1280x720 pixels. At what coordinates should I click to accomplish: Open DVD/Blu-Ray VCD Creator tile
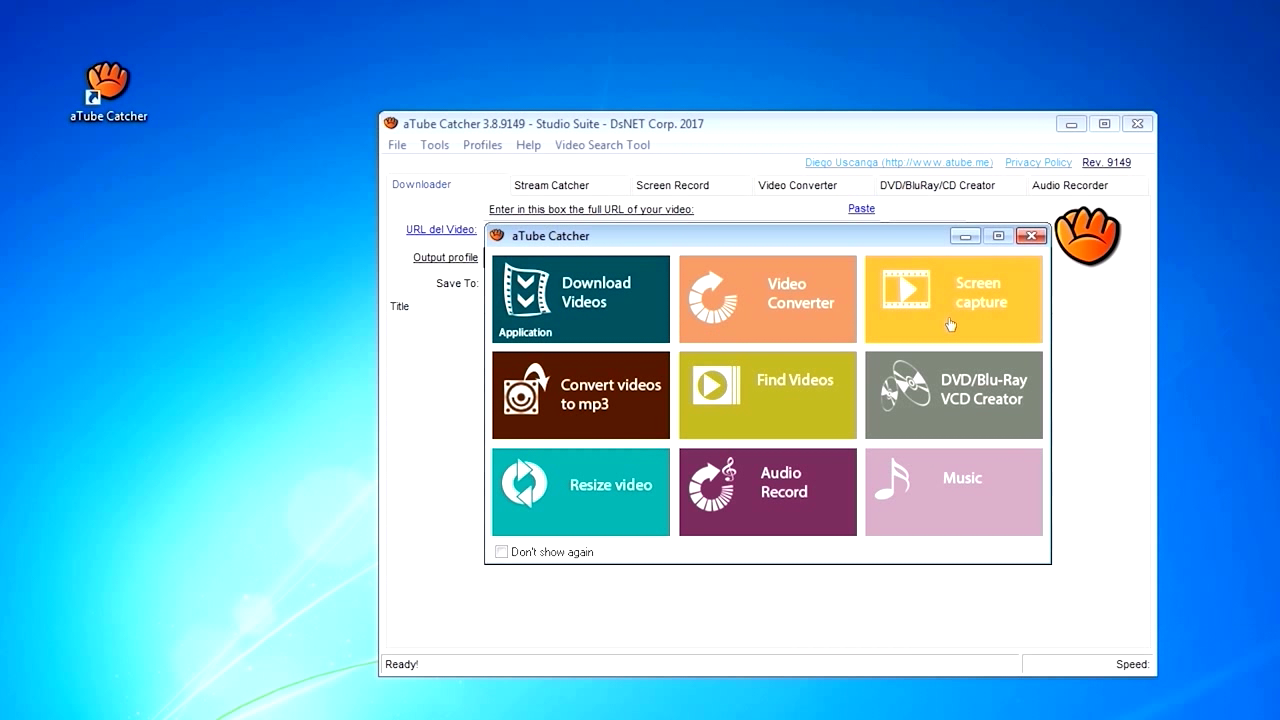click(x=953, y=395)
